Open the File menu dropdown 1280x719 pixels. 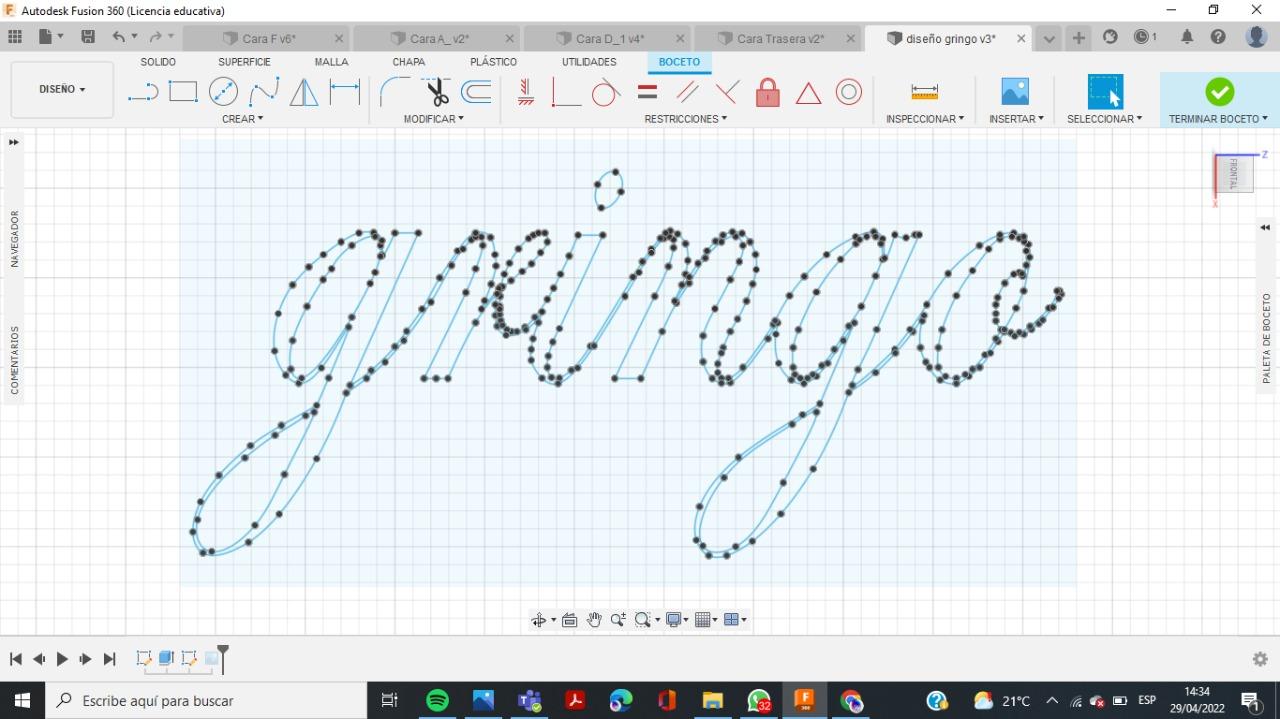click(50, 37)
